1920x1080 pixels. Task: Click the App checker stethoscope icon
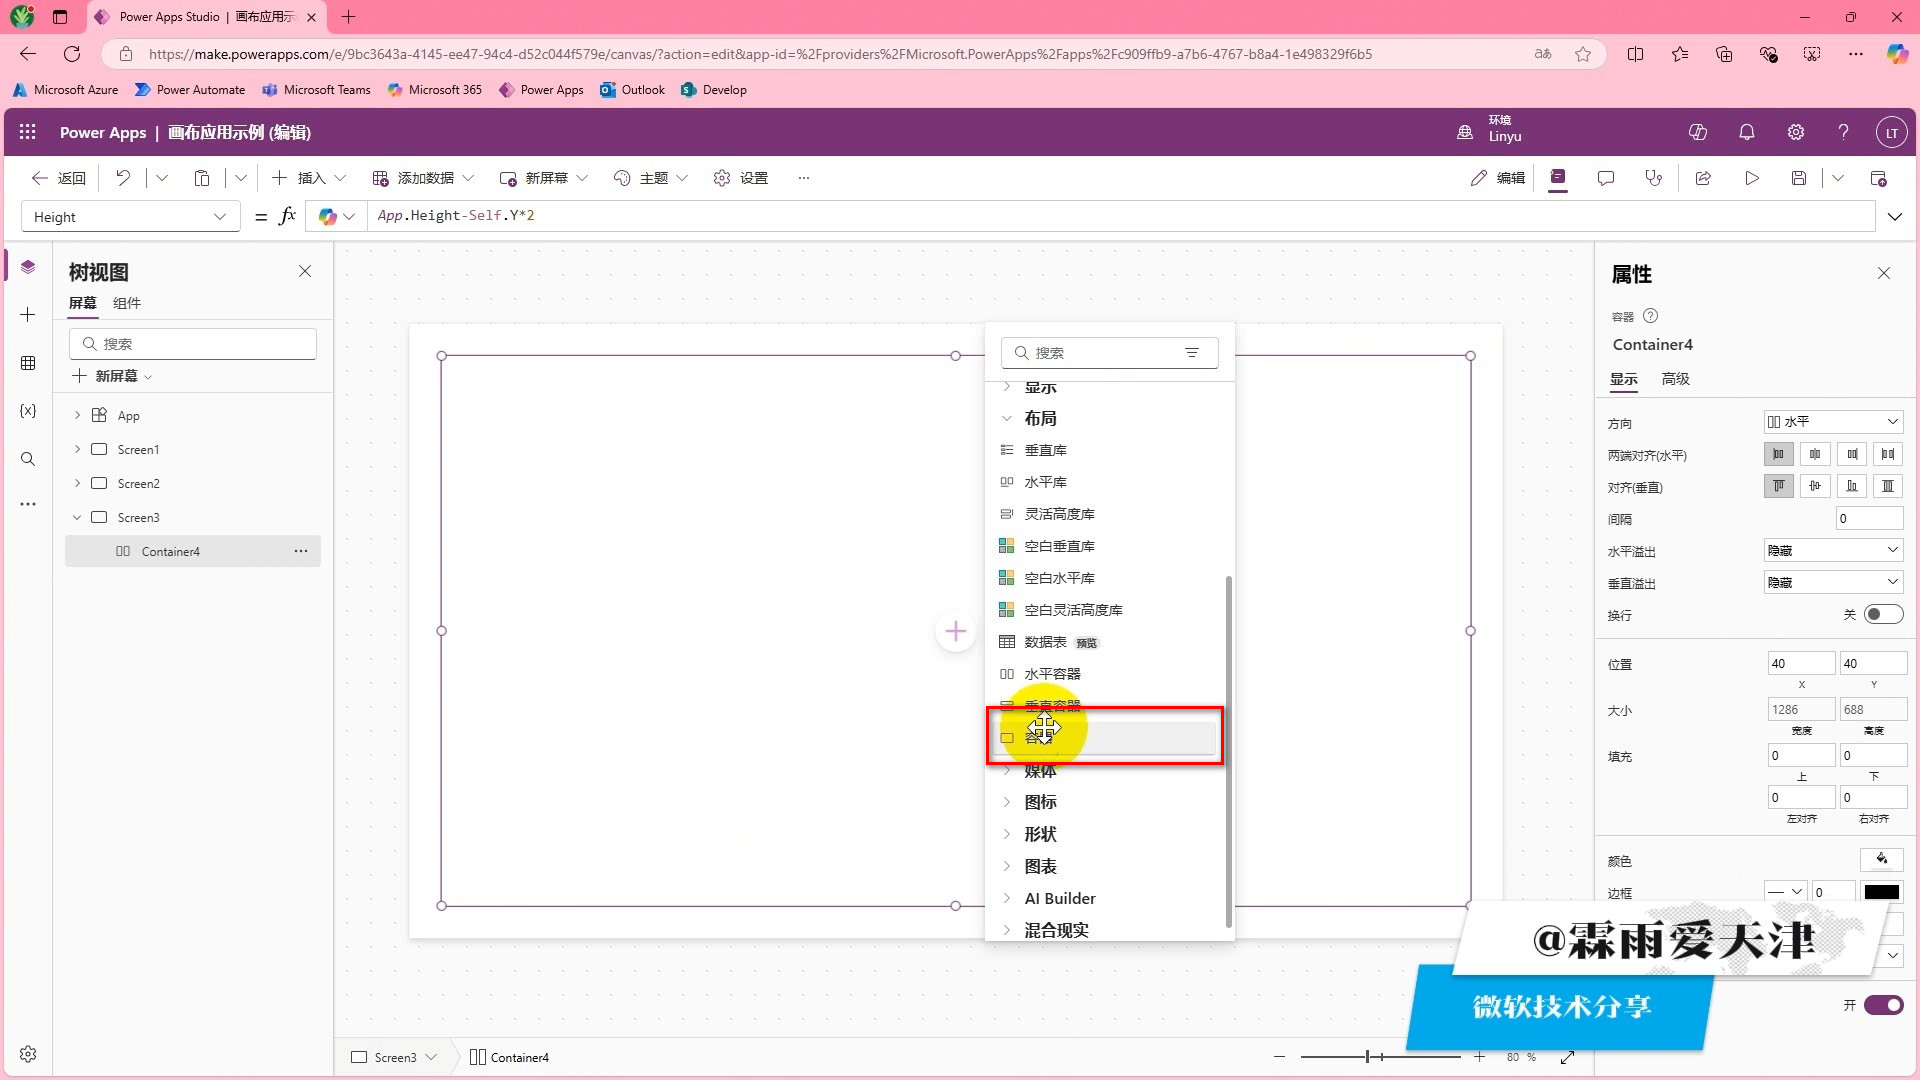tap(1654, 178)
